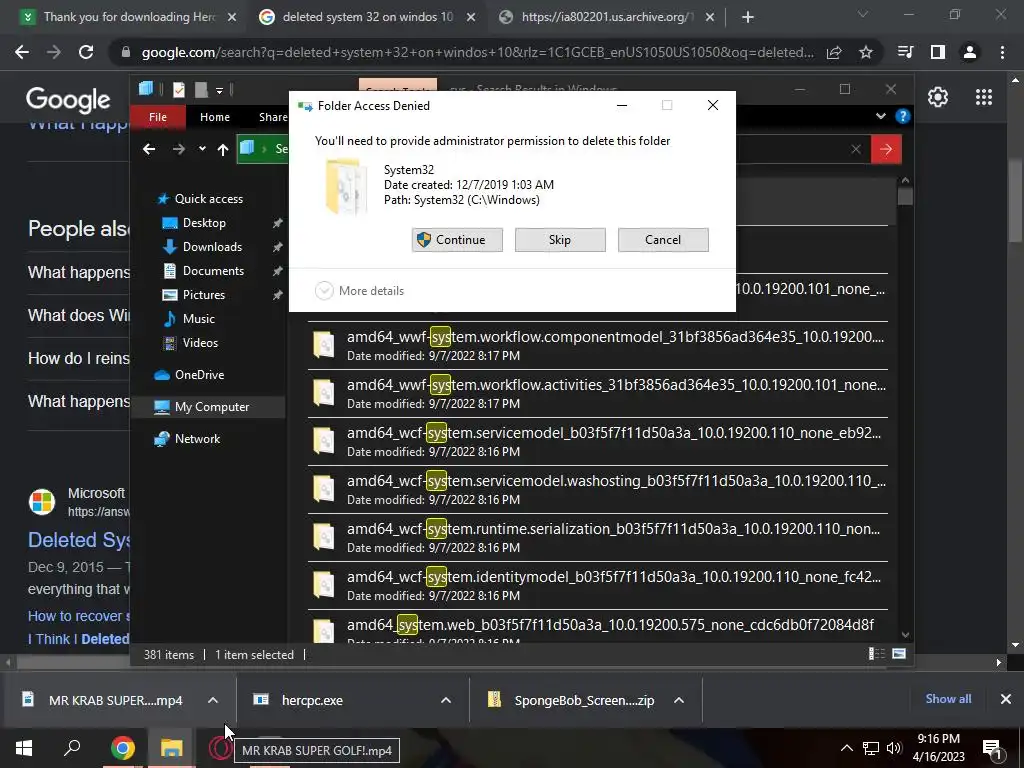Select amd64_wcf-system.runtime.serialization result
The width and height of the screenshot is (1024, 768).
coord(598,537)
